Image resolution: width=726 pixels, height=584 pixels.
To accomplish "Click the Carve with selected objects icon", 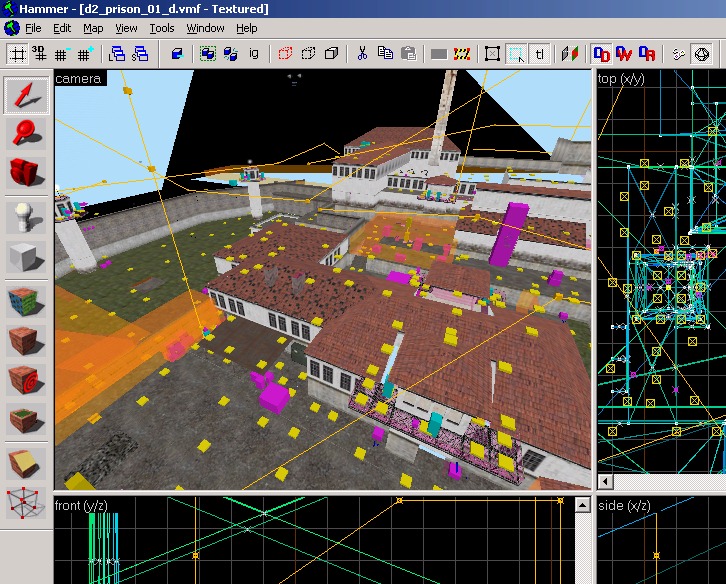I will [177, 54].
